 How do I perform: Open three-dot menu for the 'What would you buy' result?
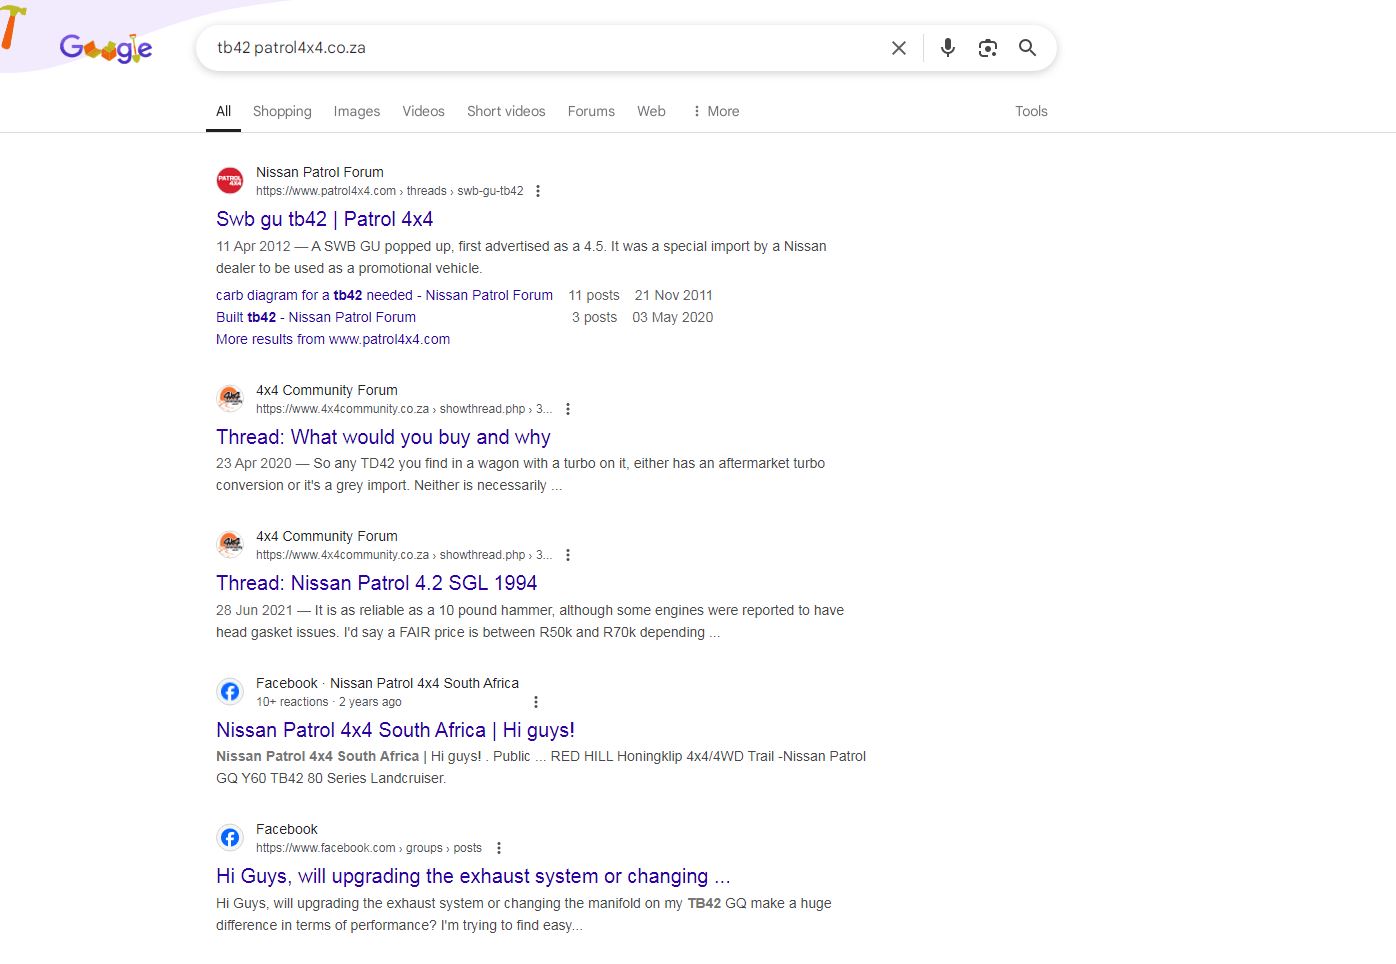568,409
